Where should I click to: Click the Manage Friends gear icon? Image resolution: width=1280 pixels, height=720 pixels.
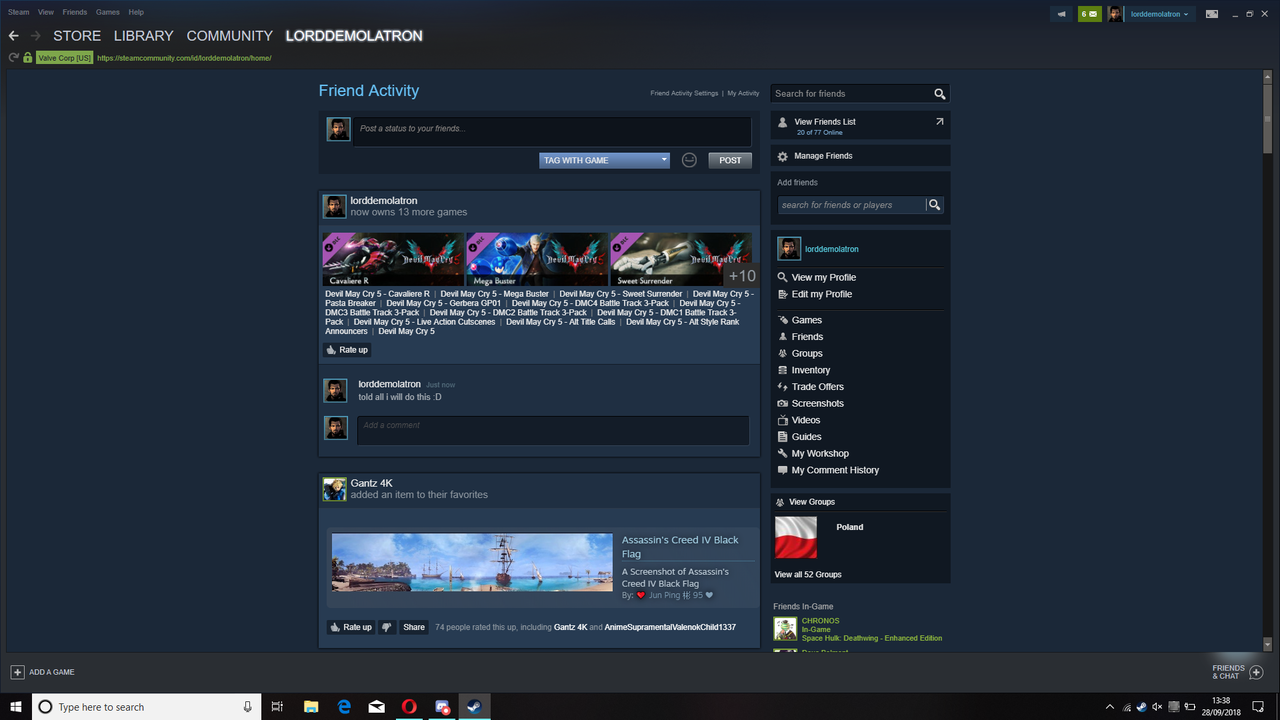[783, 156]
